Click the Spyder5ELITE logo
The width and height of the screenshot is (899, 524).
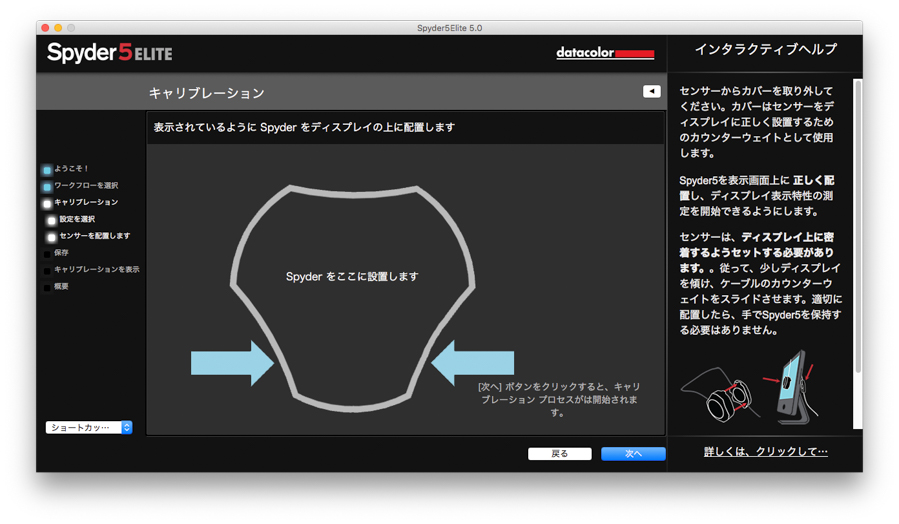[x=110, y=53]
